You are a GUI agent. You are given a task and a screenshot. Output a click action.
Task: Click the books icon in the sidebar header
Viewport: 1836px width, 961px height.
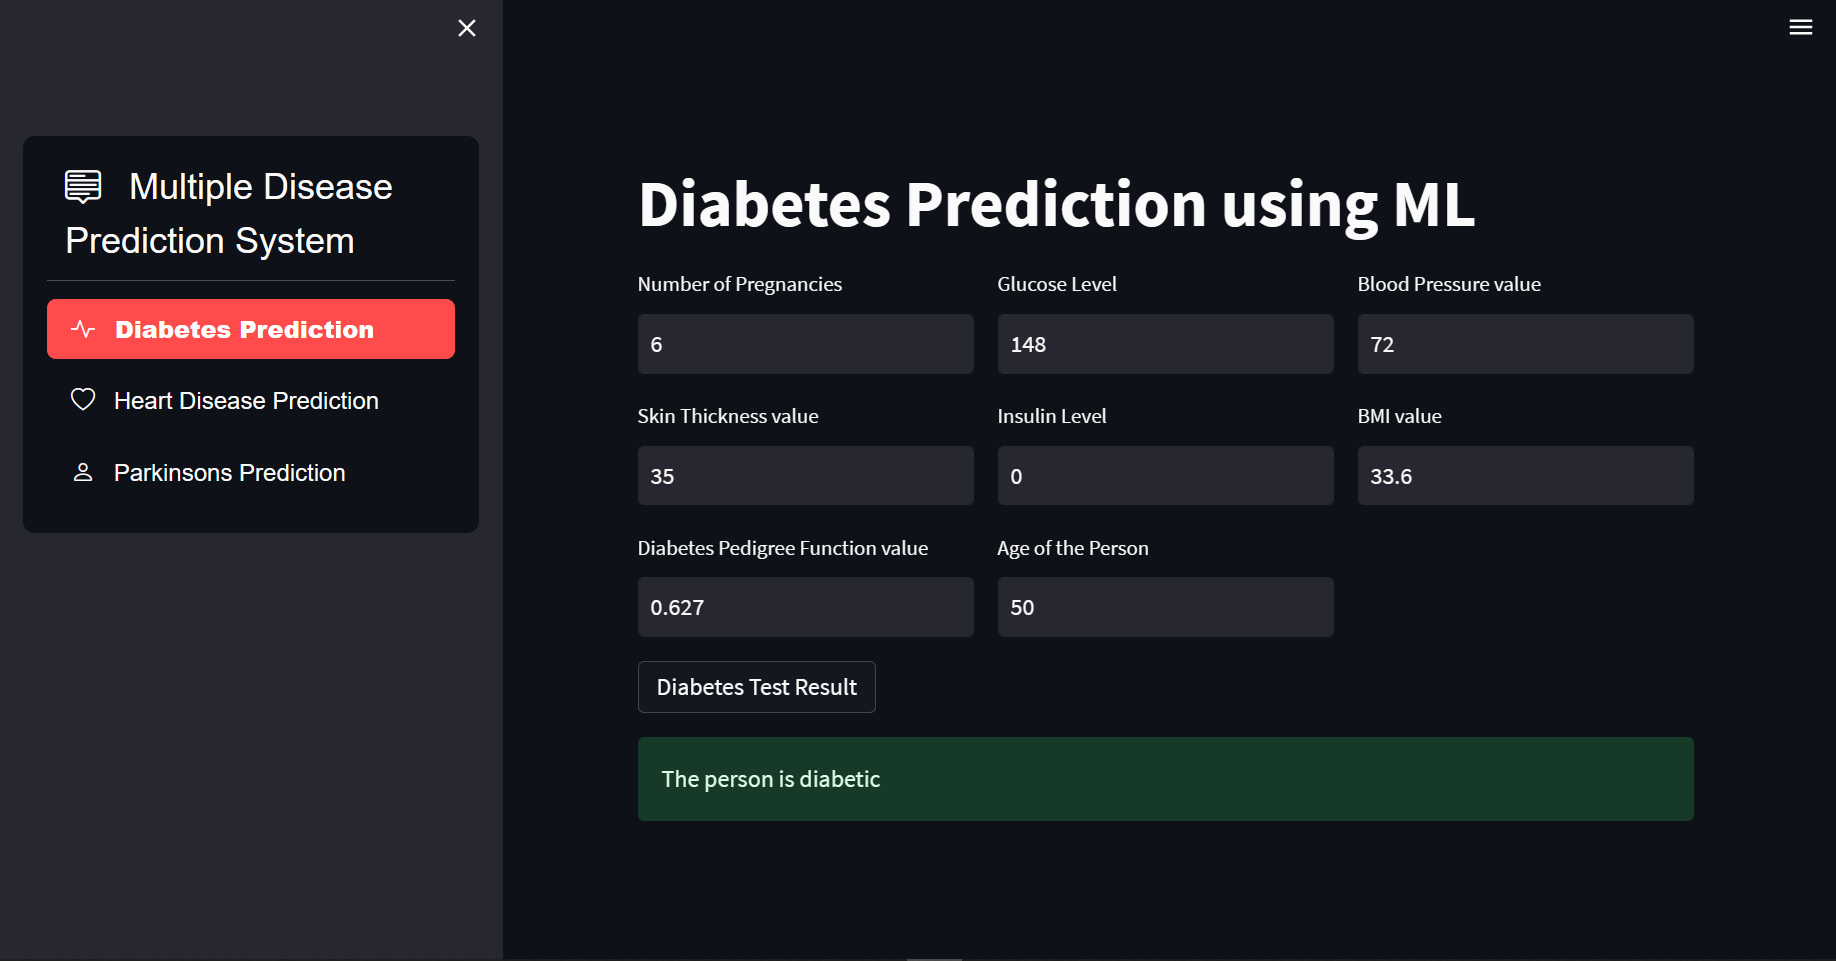[x=82, y=185]
